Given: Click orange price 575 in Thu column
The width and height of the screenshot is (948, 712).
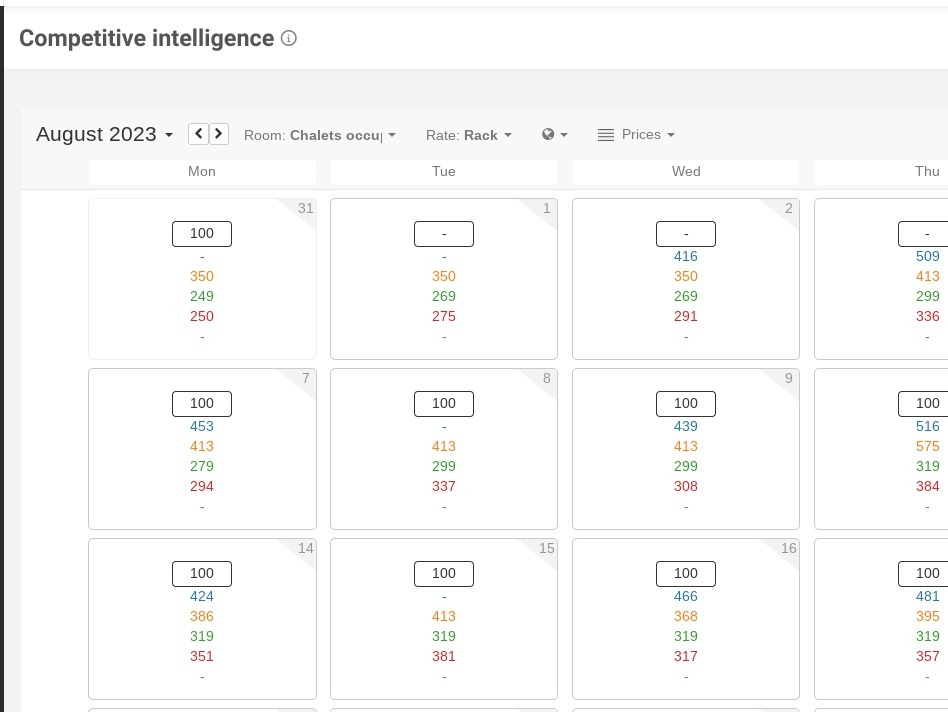Looking at the screenshot, I should click(x=927, y=446).
